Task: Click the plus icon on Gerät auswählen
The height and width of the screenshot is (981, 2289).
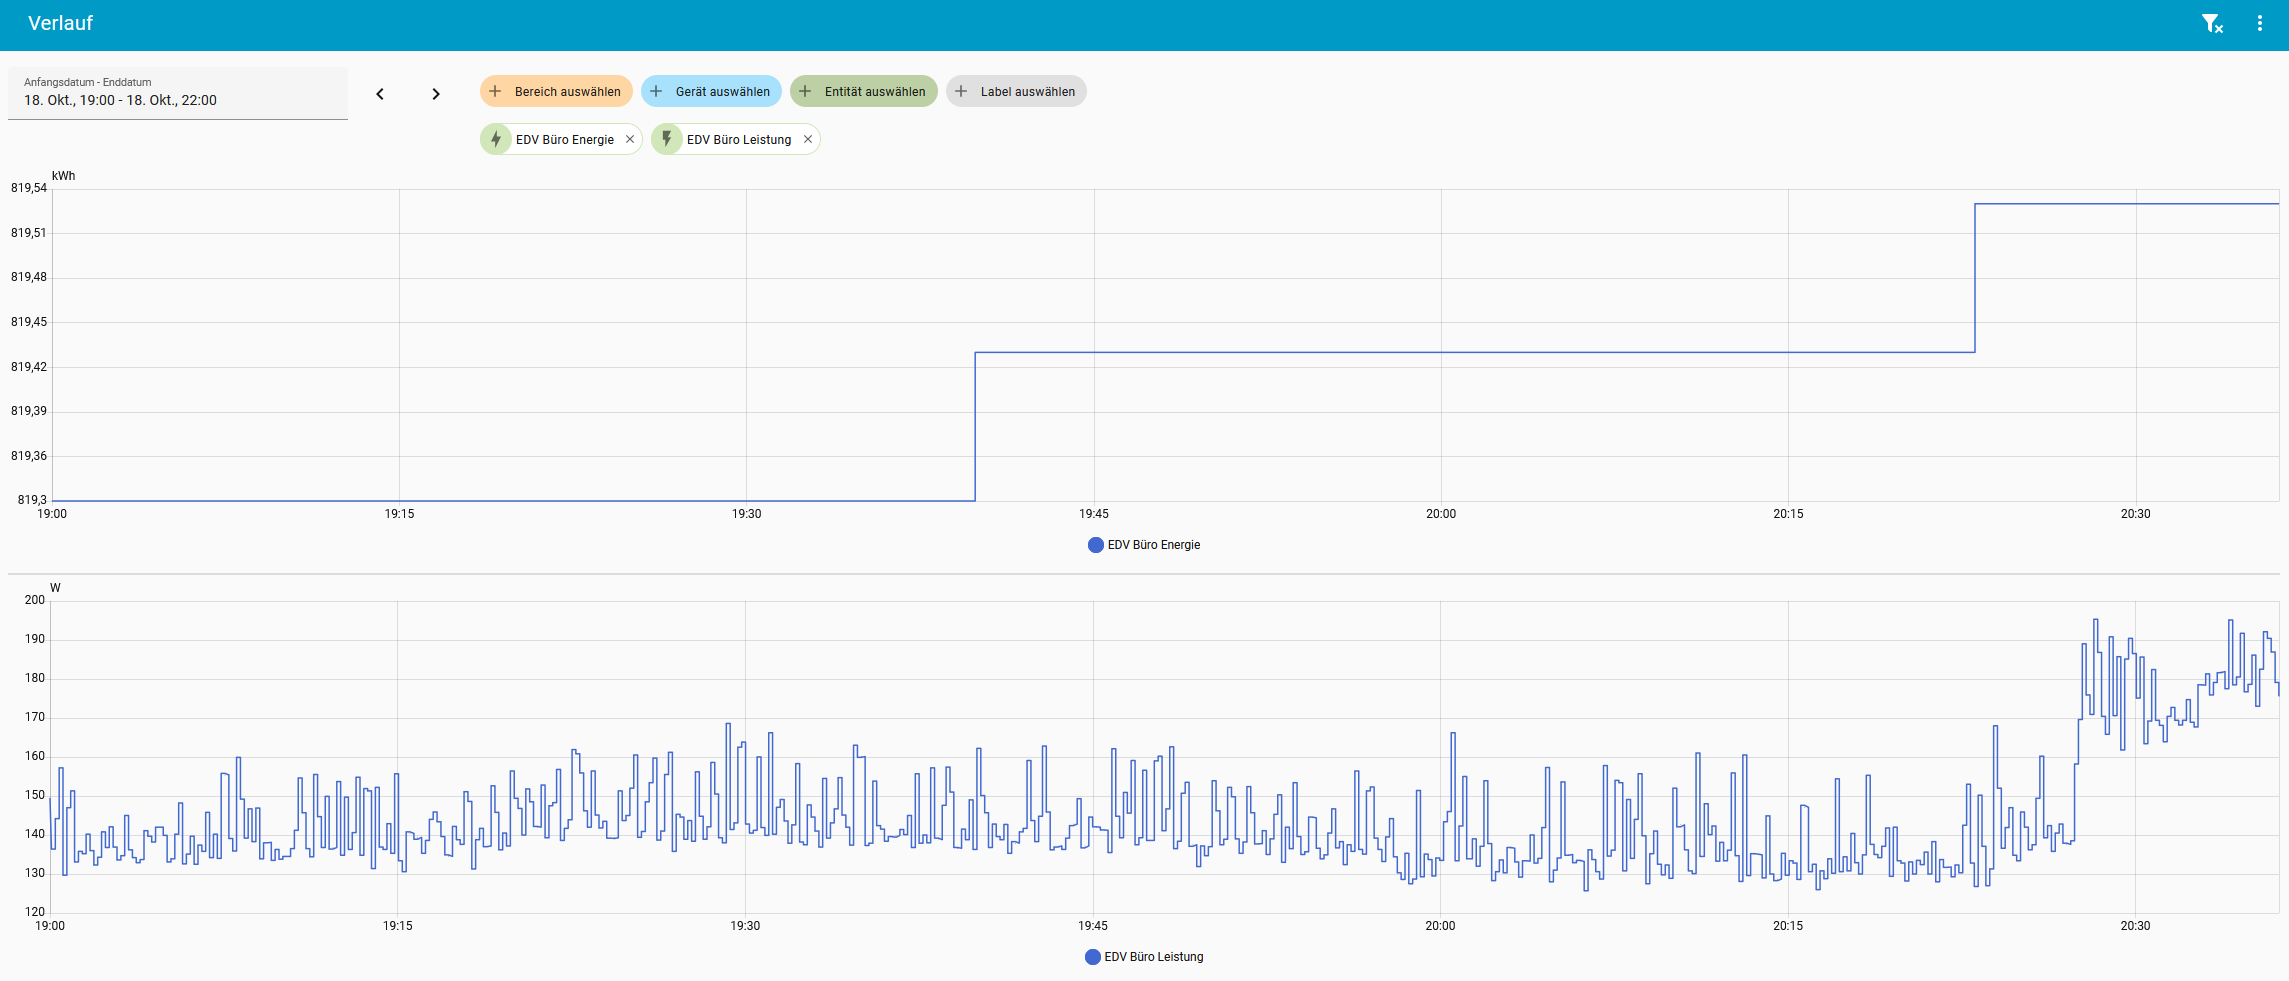Action: [656, 92]
